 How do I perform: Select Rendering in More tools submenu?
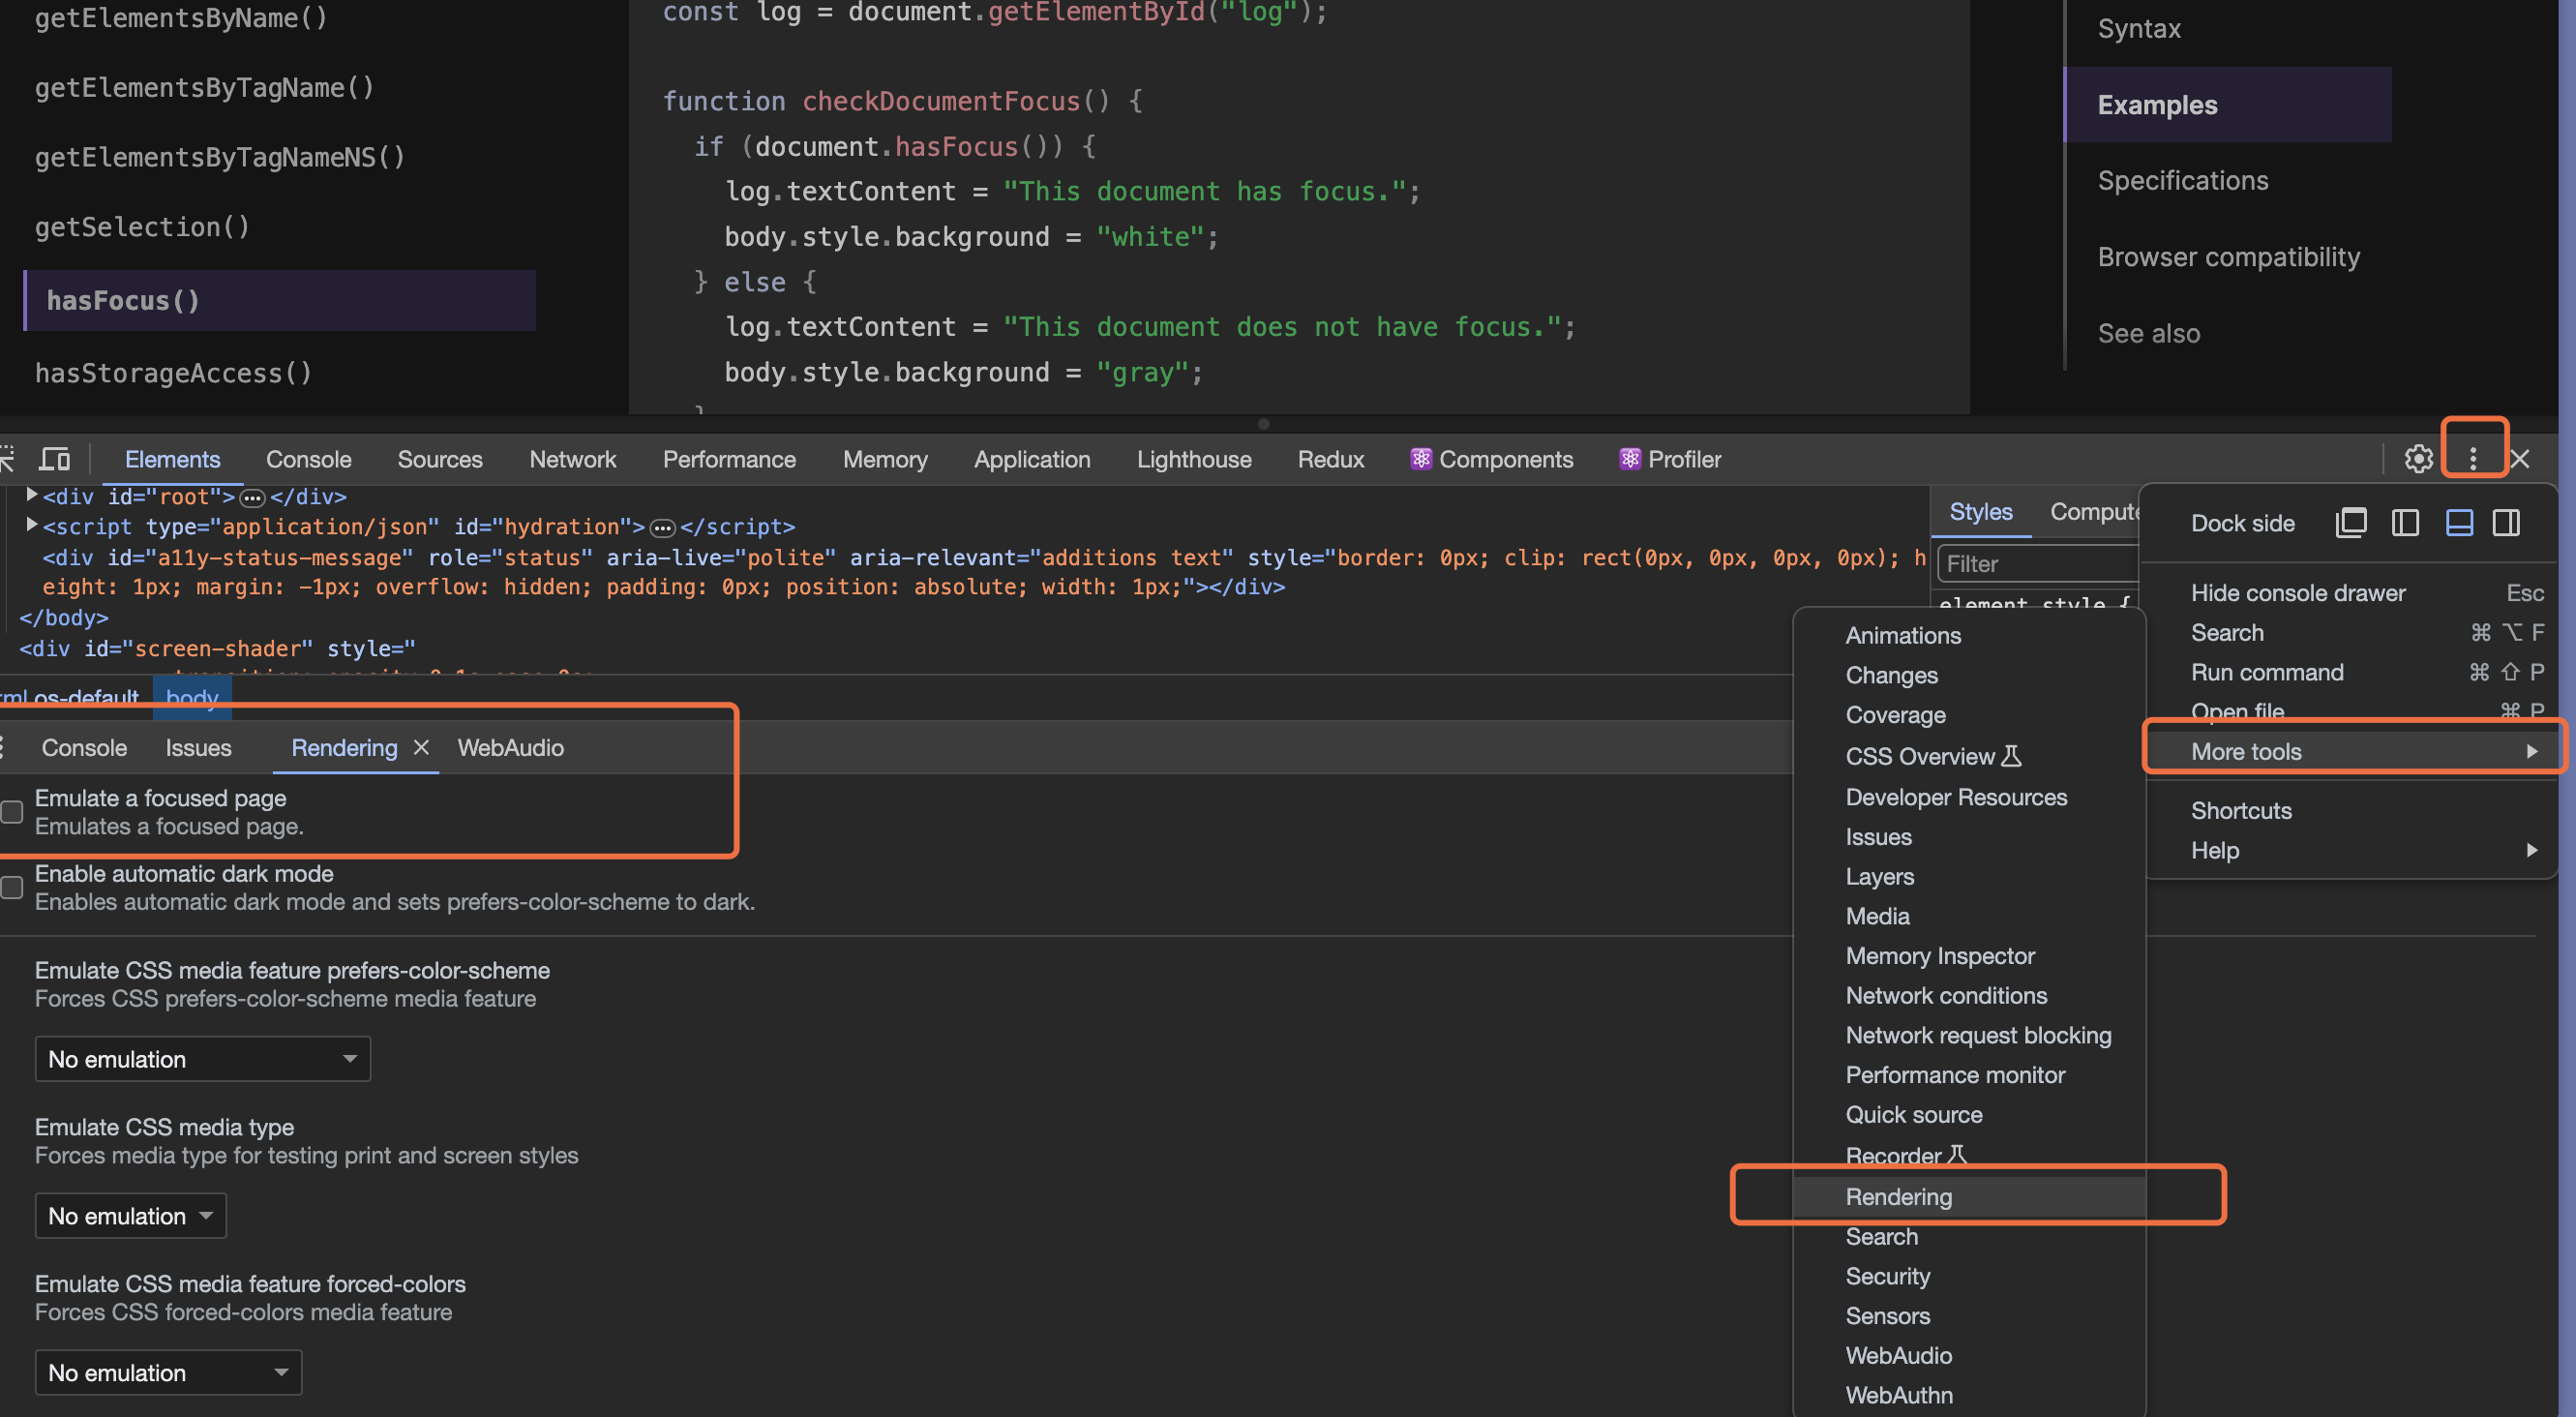[1898, 1196]
